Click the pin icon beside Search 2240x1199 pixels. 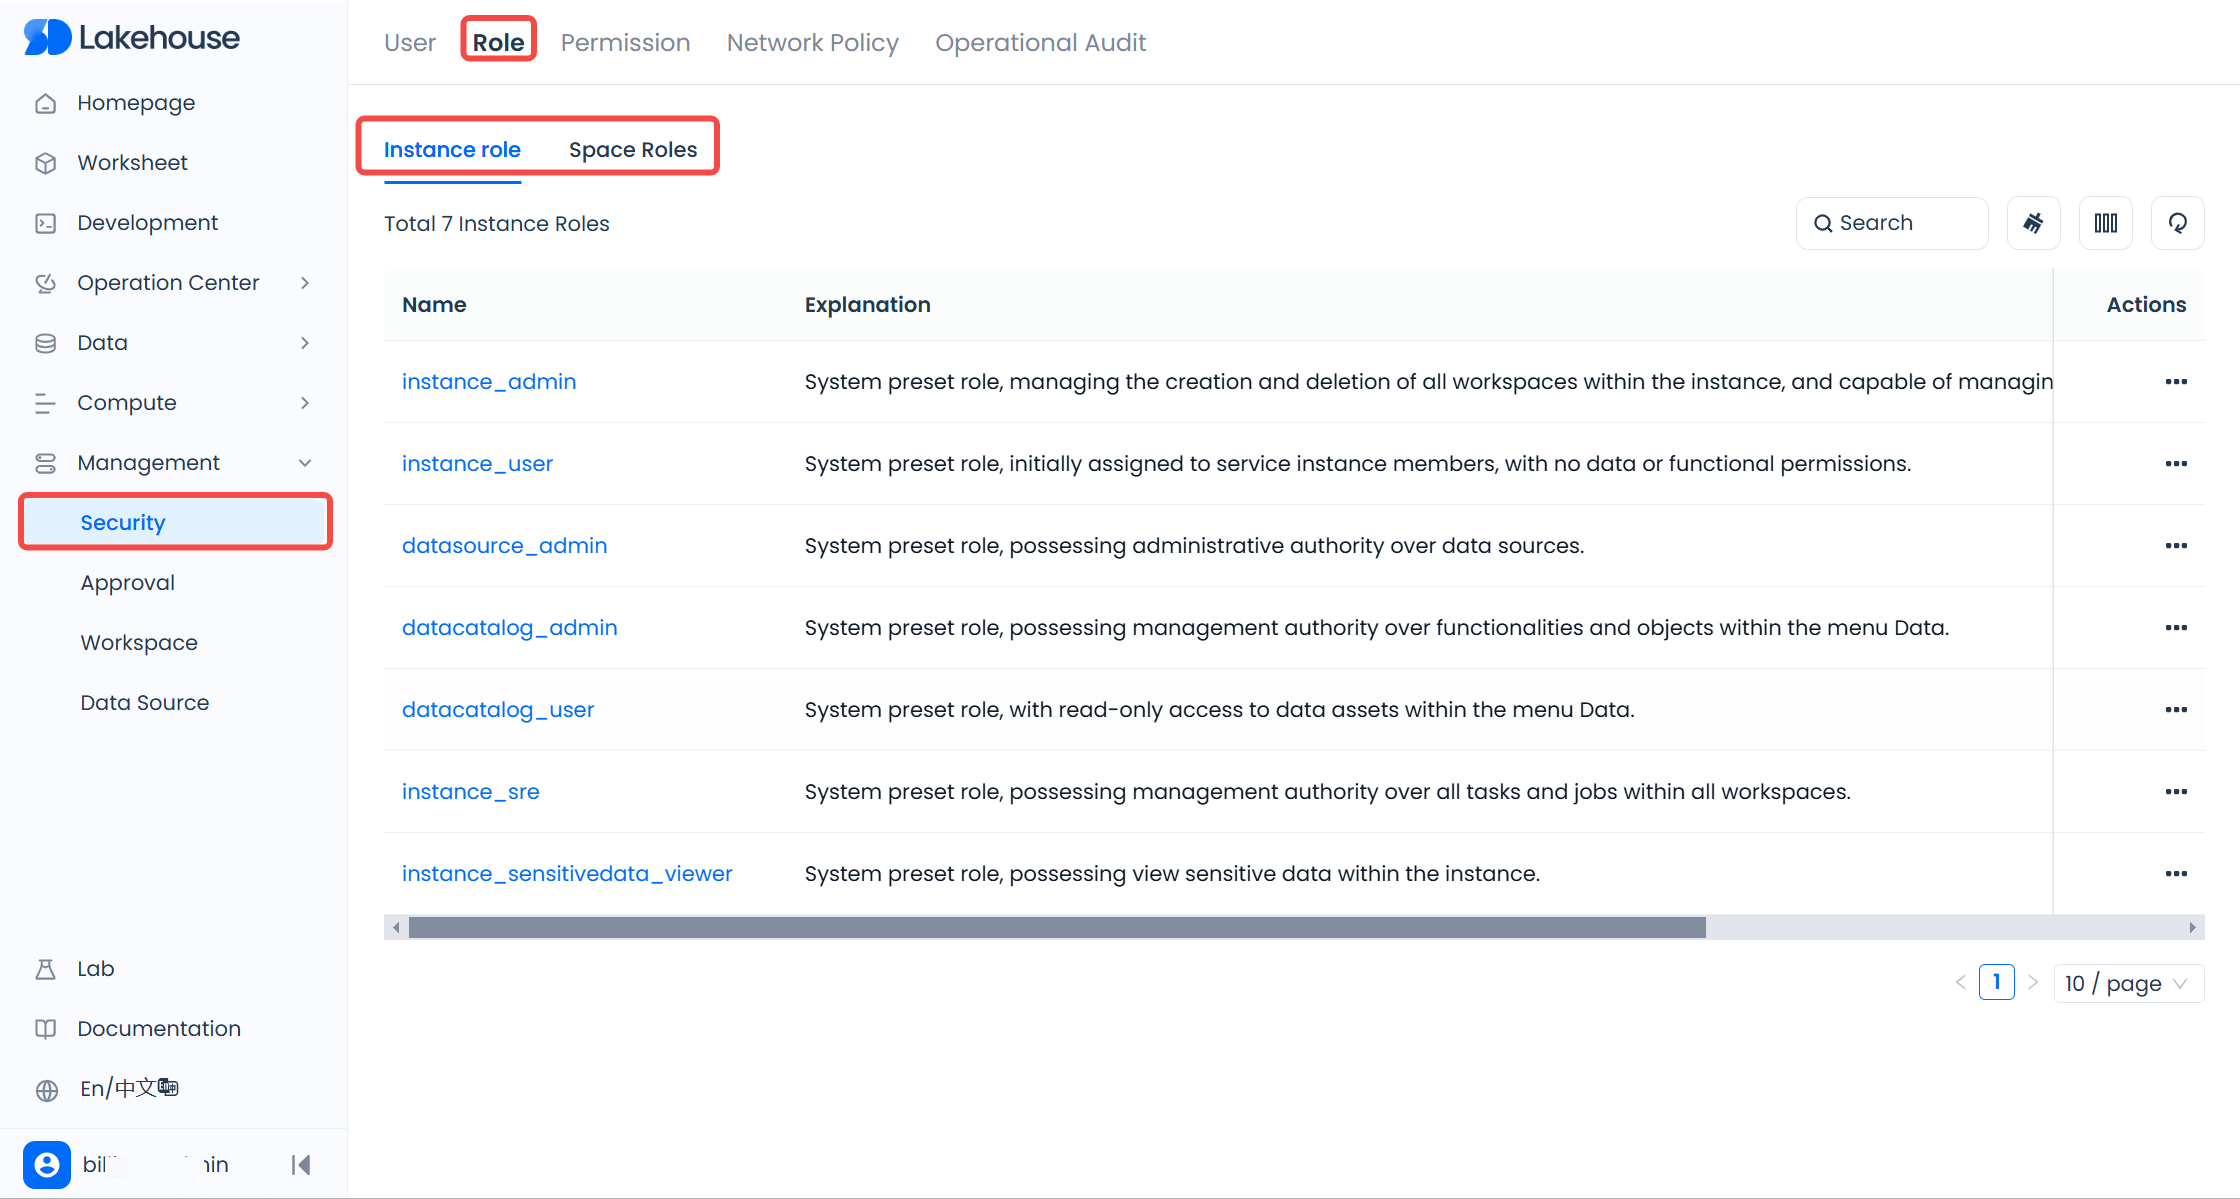tap(2033, 223)
